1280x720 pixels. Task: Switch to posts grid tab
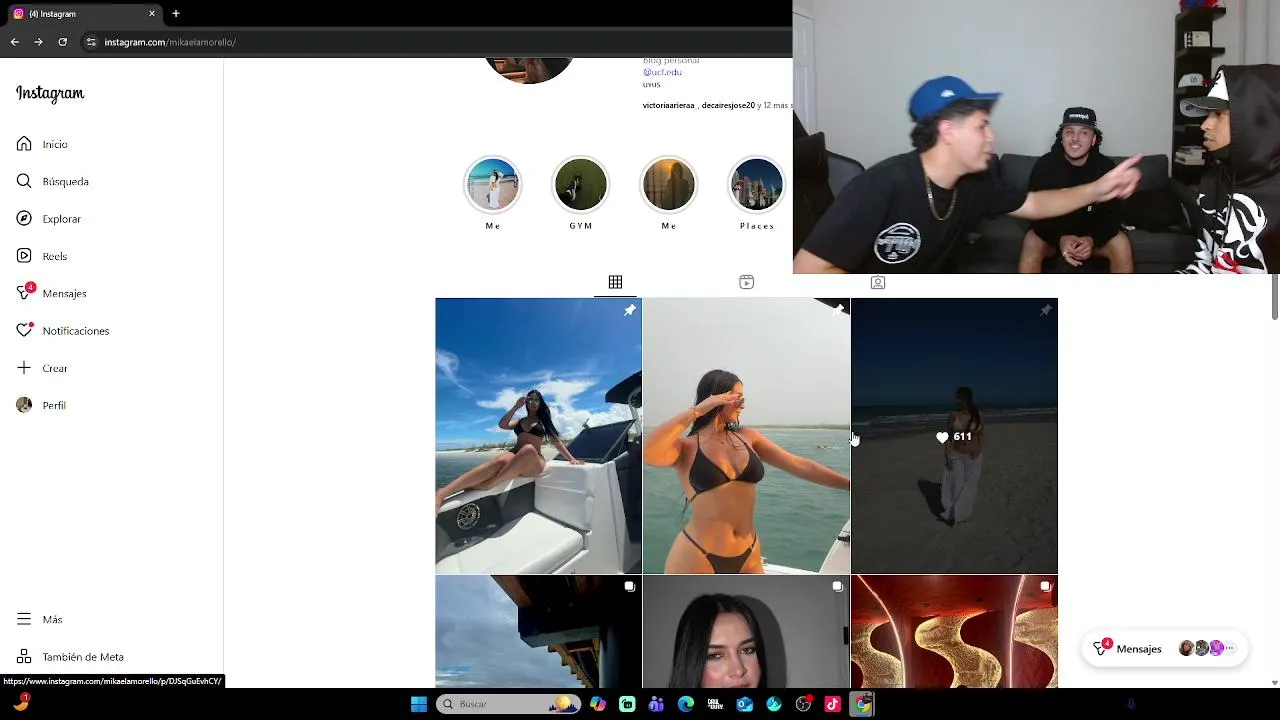click(x=615, y=282)
